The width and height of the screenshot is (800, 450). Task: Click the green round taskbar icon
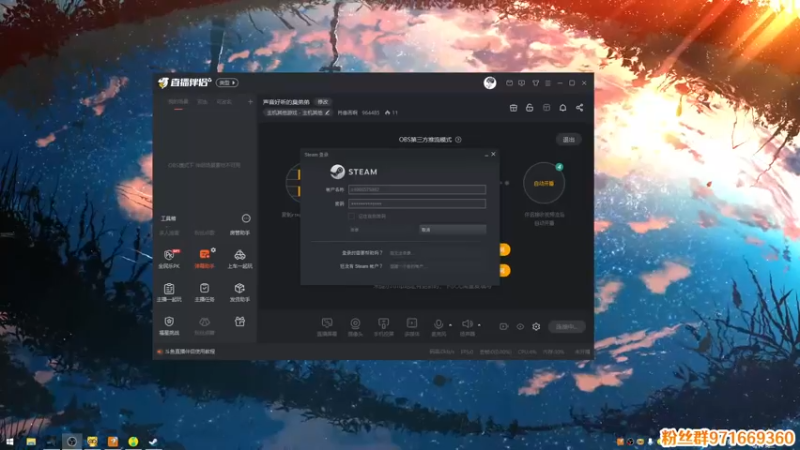coord(133,442)
